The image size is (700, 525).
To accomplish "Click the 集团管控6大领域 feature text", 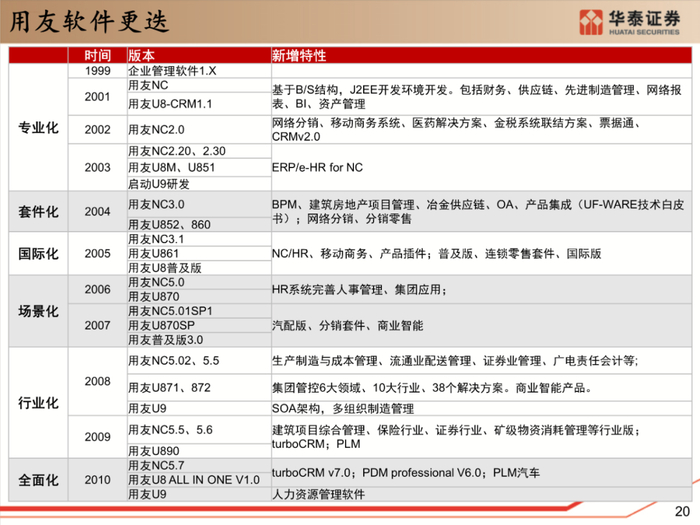I will [x=432, y=388].
